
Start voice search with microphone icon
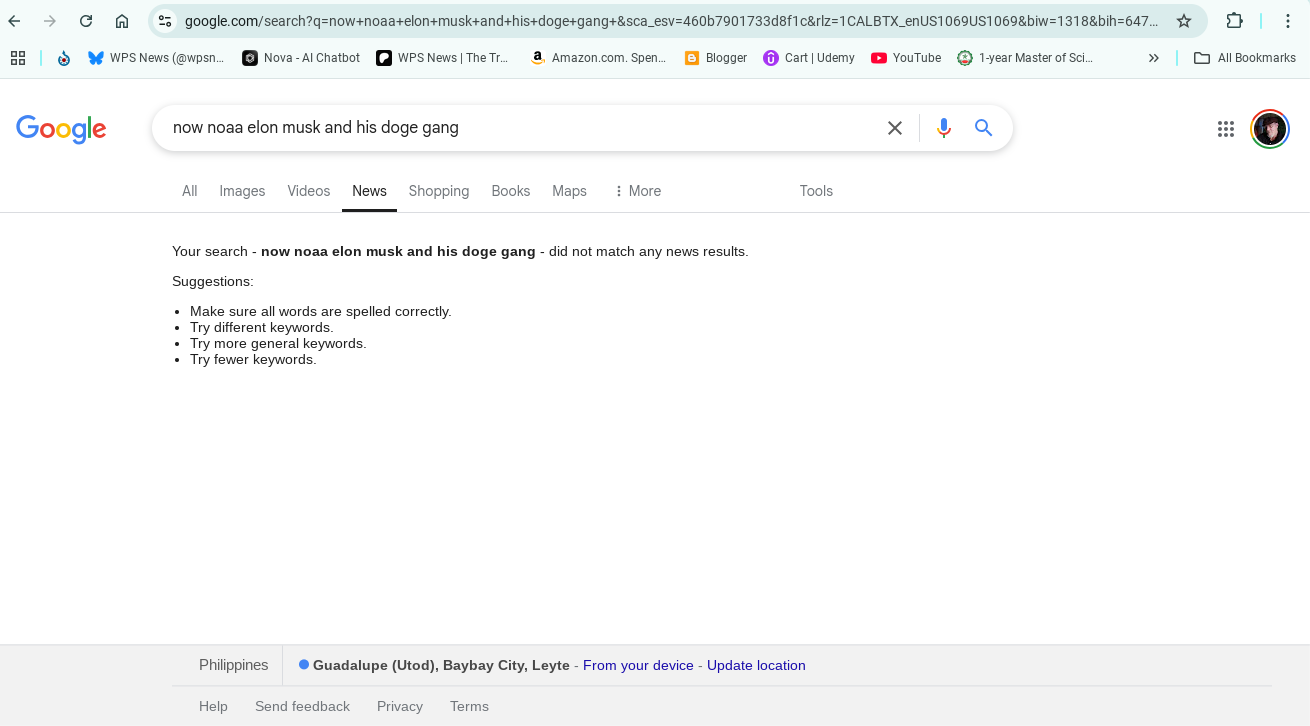point(943,128)
